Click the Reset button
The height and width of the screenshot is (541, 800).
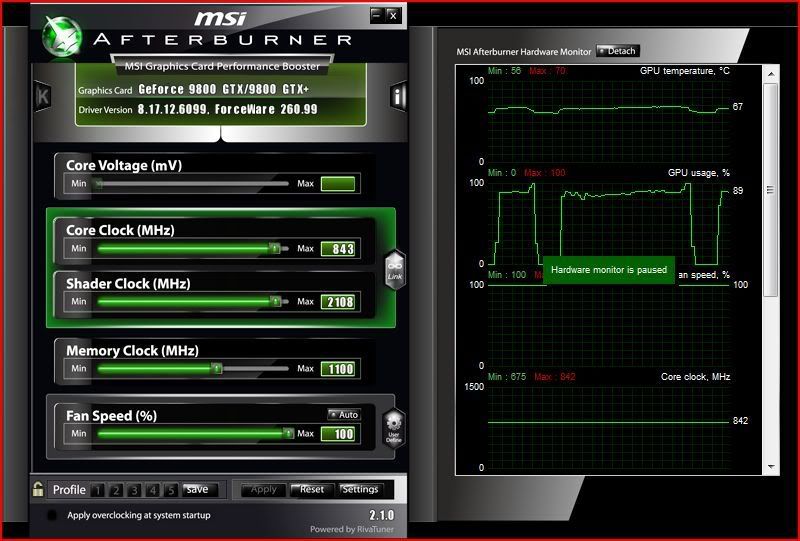click(x=312, y=489)
